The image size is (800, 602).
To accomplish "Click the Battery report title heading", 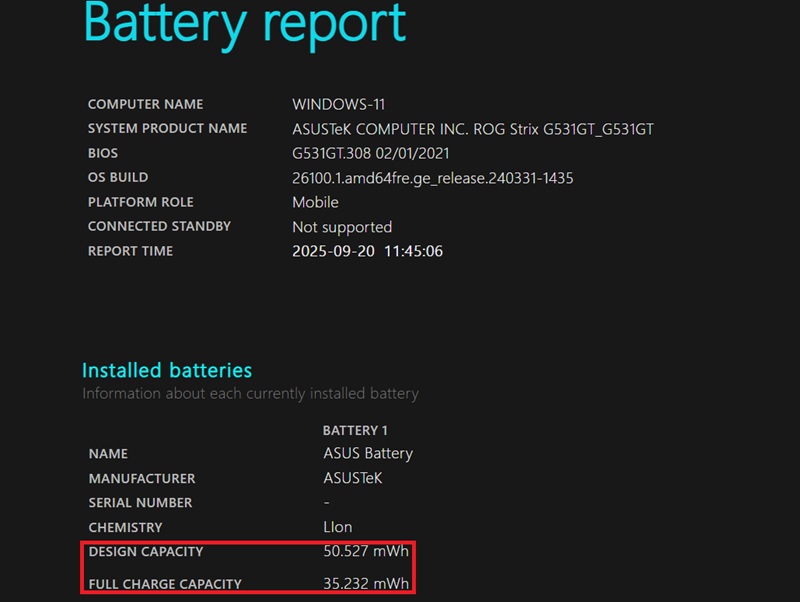I will click(x=245, y=24).
